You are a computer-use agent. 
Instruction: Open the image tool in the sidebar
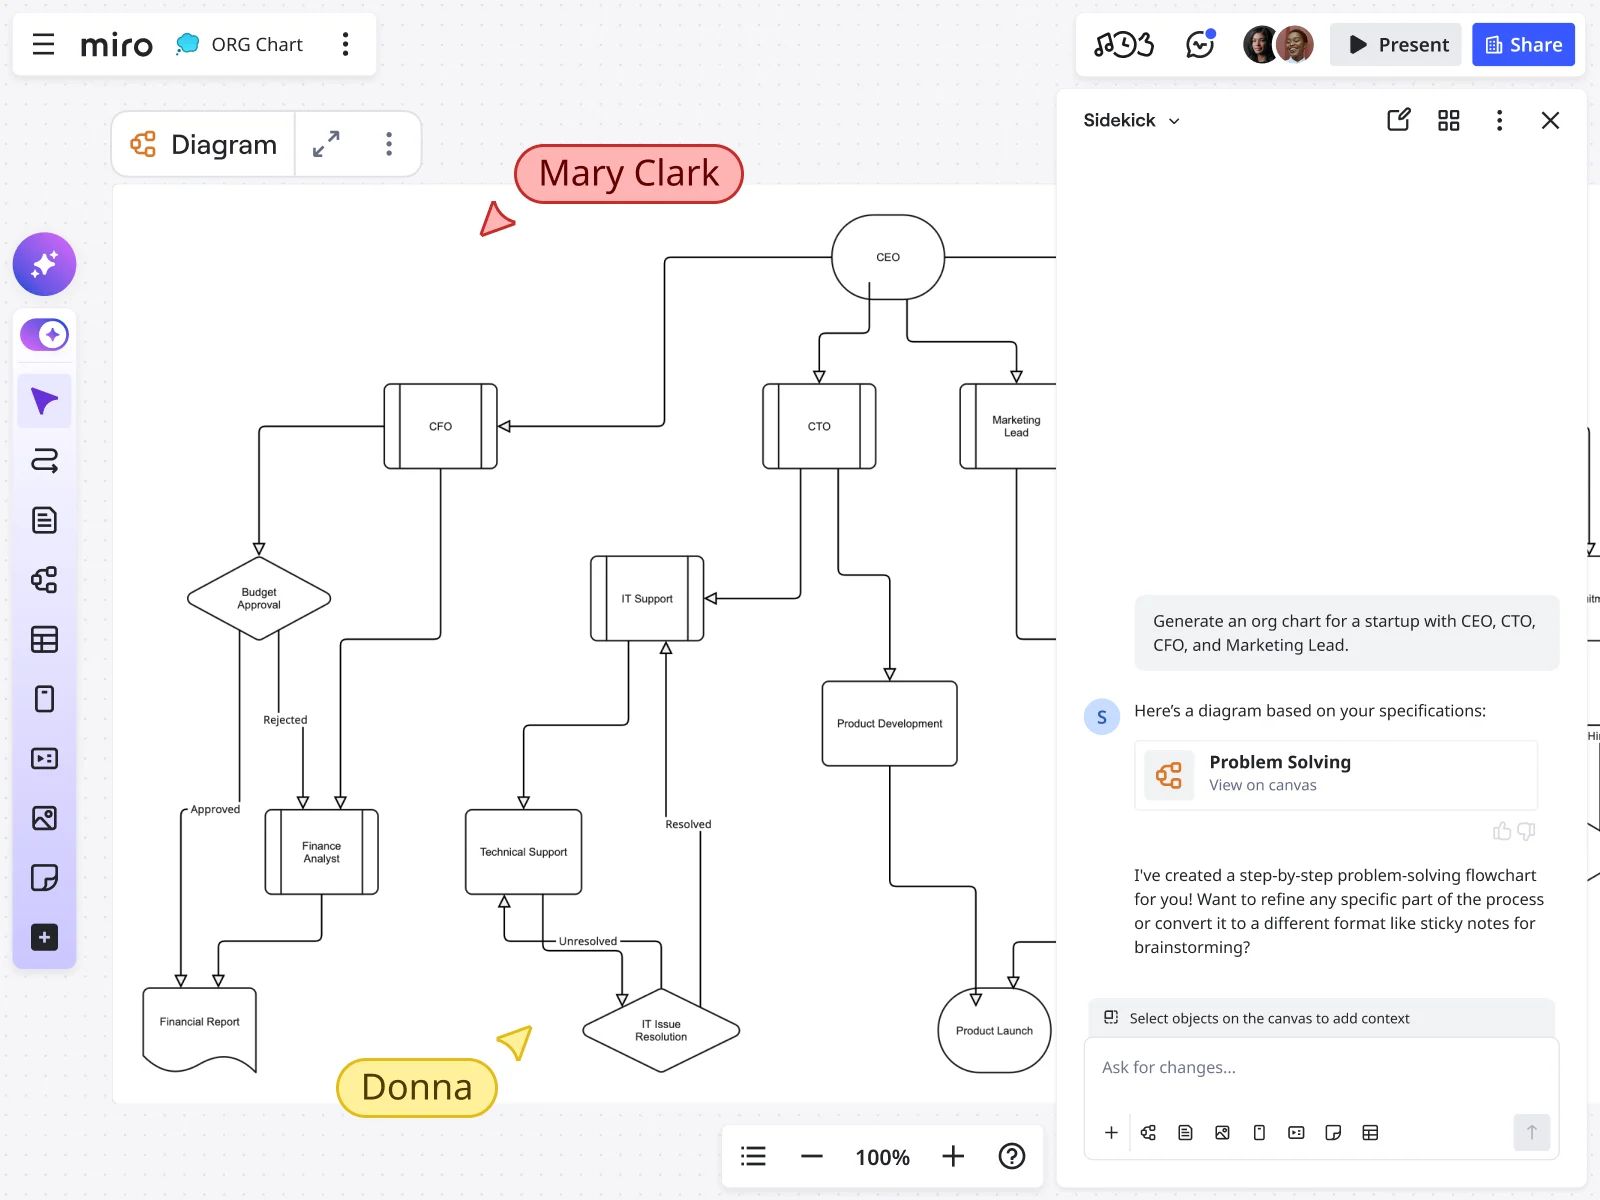click(44, 819)
